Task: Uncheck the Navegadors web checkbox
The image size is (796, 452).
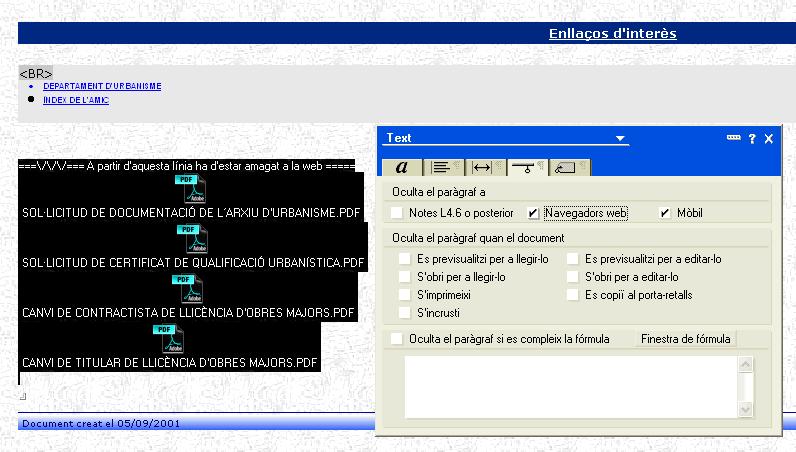Action: pos(533,213)
